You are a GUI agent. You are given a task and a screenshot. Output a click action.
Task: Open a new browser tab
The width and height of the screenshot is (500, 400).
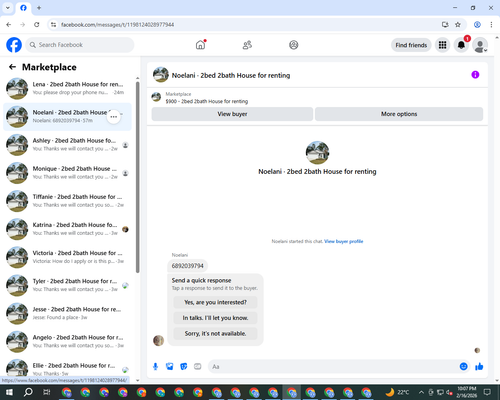click(x=39, y=8)
